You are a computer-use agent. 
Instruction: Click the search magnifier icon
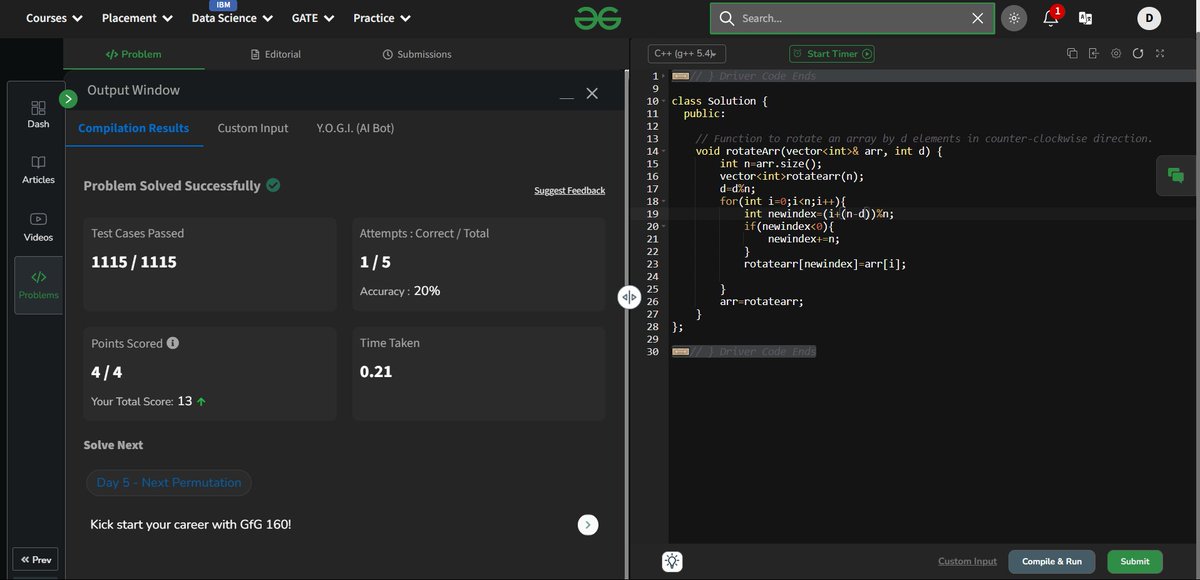point(727,18)
